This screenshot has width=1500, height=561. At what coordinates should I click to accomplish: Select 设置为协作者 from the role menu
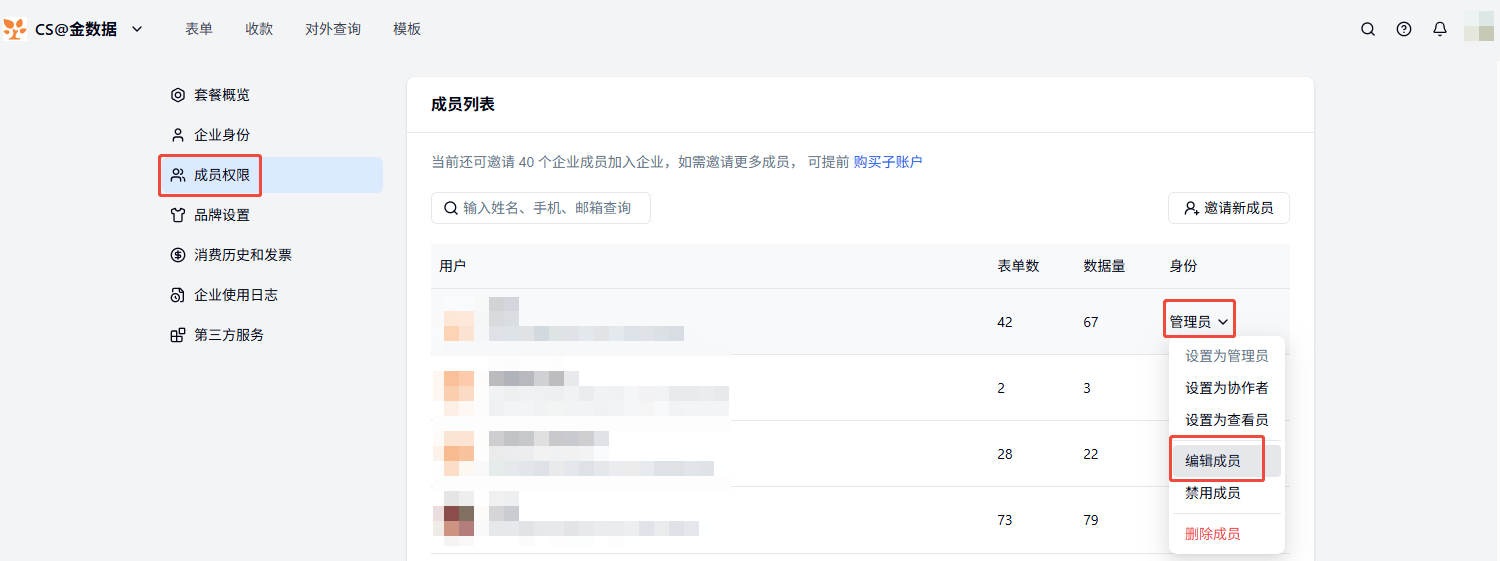click(1226, 388)
